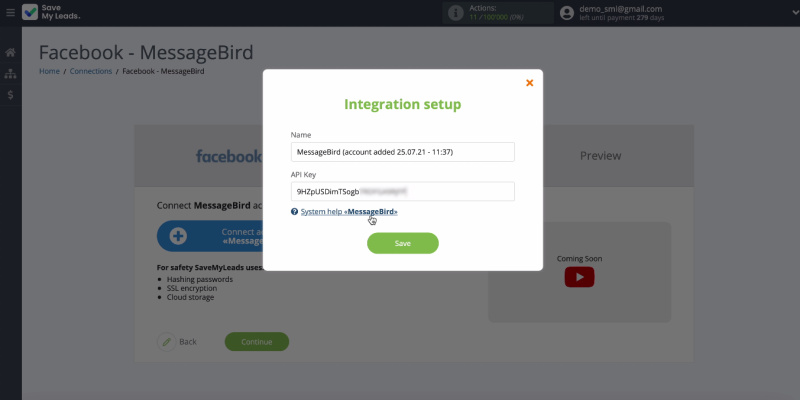Go to Home sidebar icon
Image resolution: width=800 pixels, height=400 pixels.
pos(10,52)
